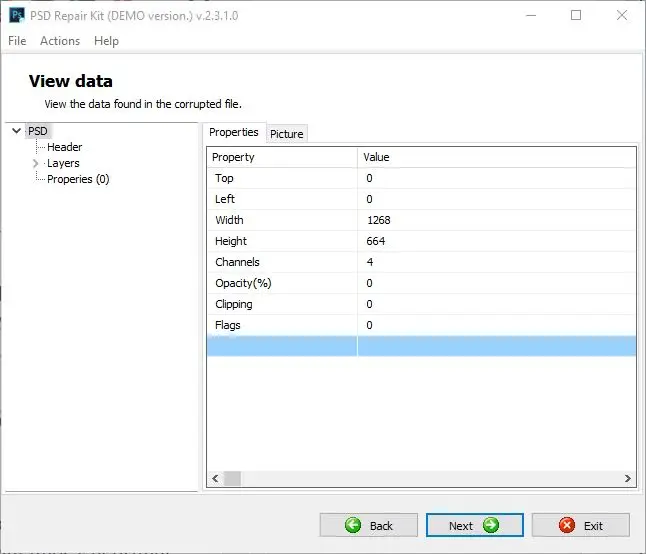Screen dimensions: 646x554
Task: Click the green next arrow icon
Action: (491, 525)
